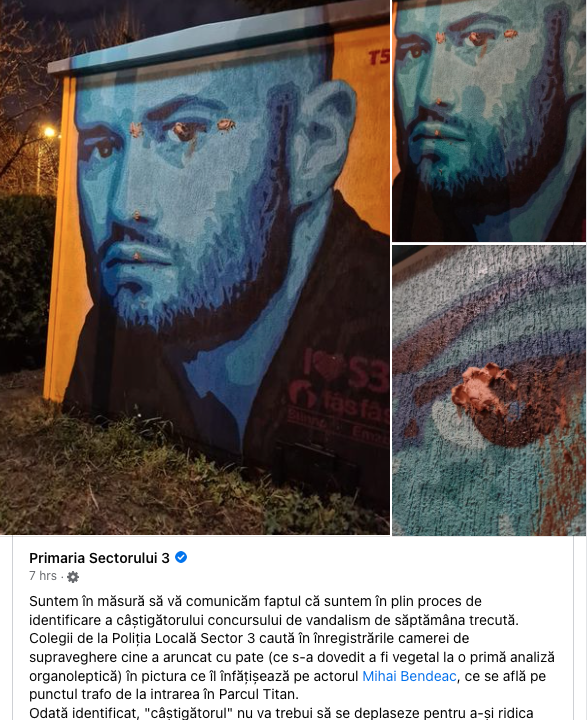Click the glowing street lamp in the photo
The image size is (587, 720).
[49, 132]
